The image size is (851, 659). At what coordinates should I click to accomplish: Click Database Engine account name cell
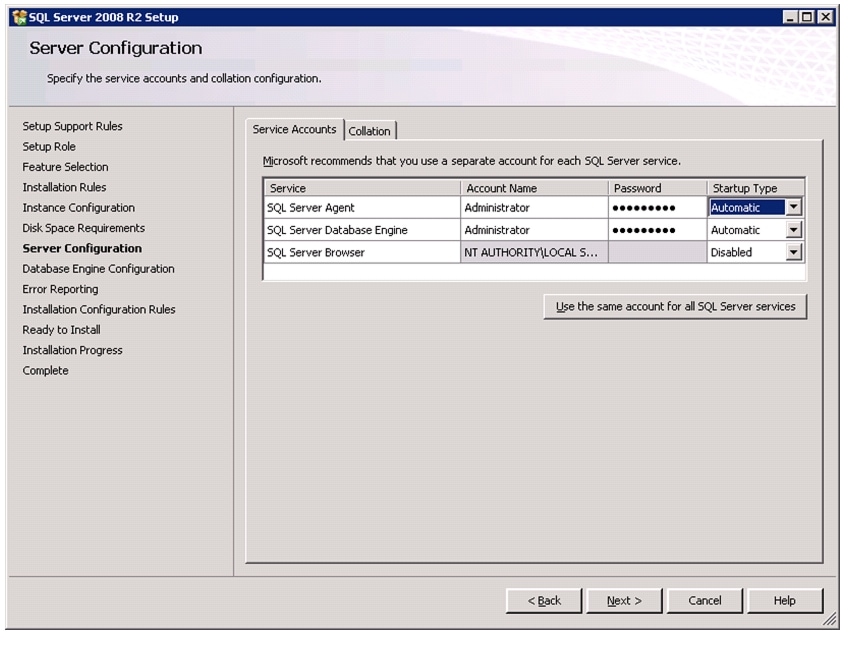tap(534, 230)
